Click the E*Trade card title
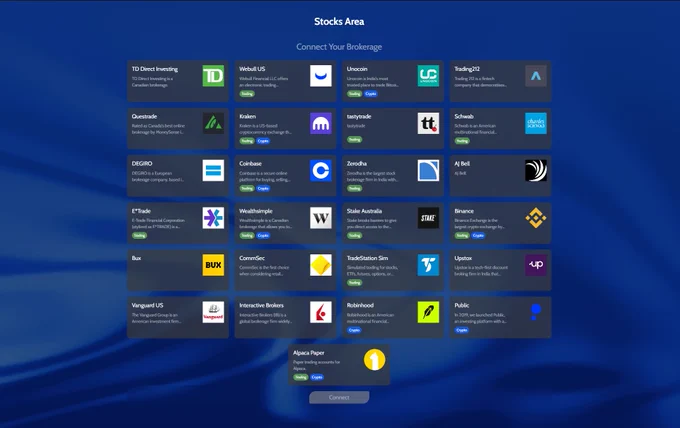The image size is (680, 428). [x=141, y=211]
